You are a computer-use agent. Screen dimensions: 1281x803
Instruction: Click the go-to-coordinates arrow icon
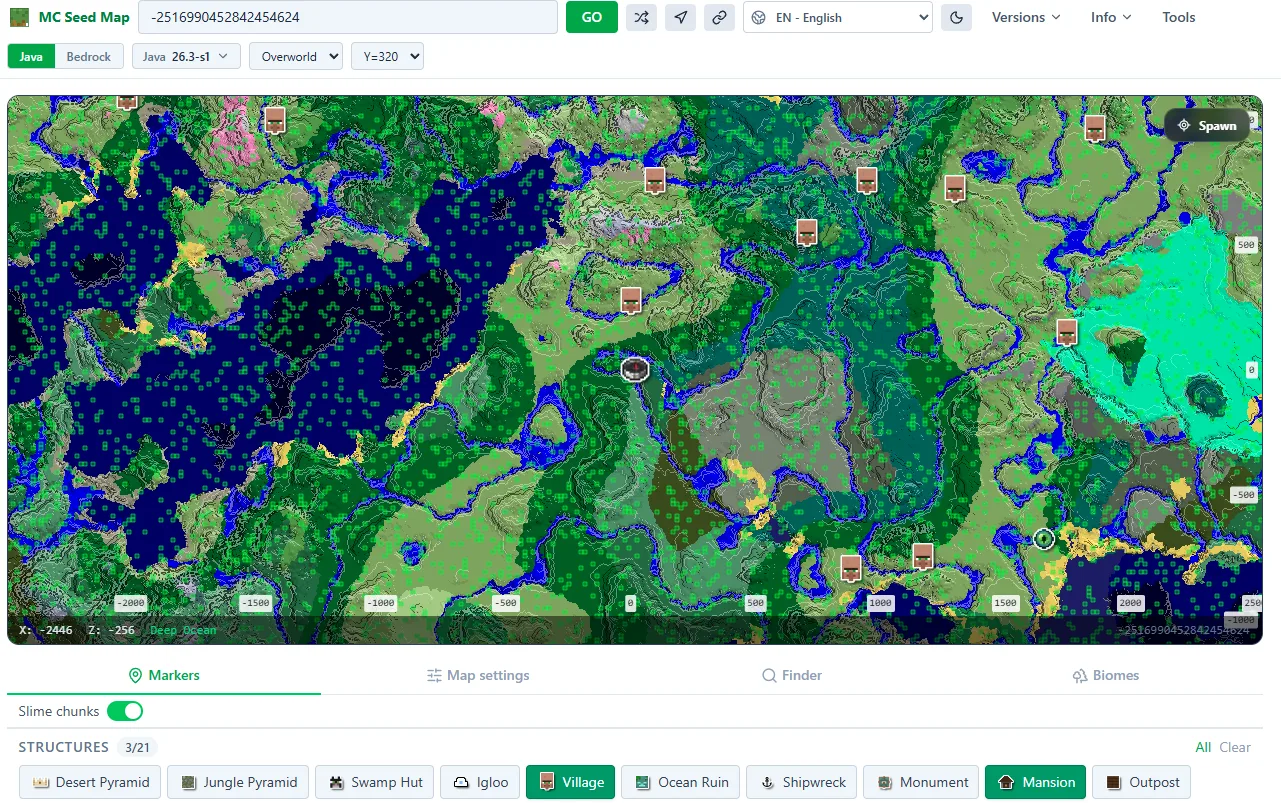tap(680, 17)
